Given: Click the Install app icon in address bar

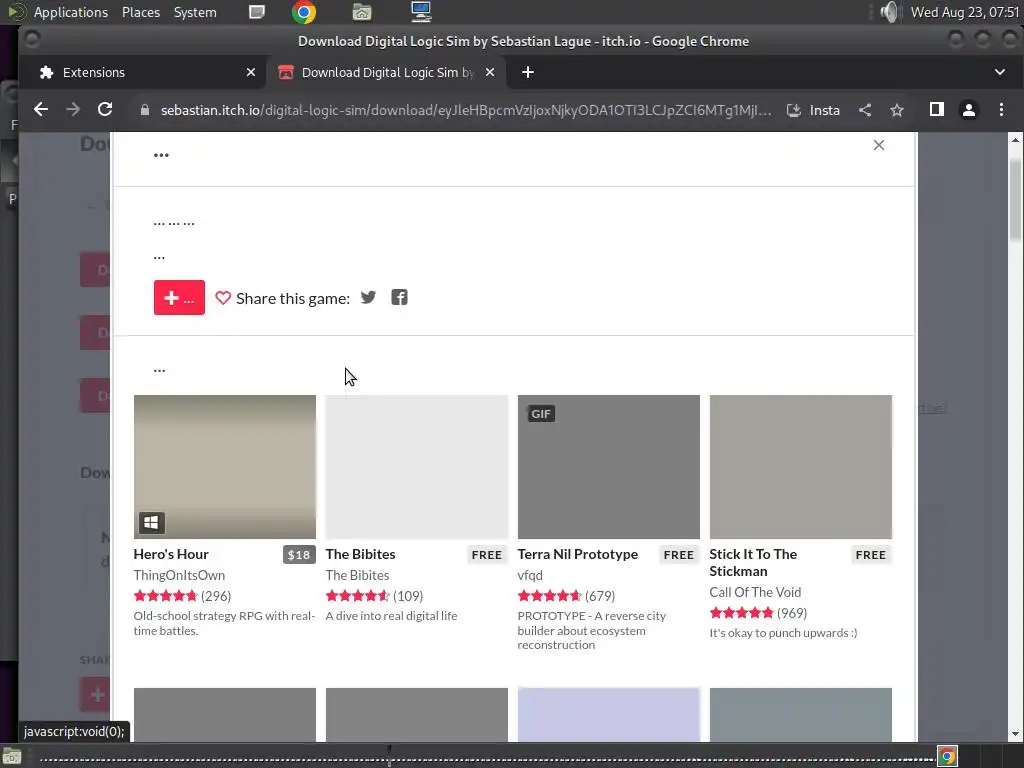Looking at the screenshot, I should pos(813,110).
